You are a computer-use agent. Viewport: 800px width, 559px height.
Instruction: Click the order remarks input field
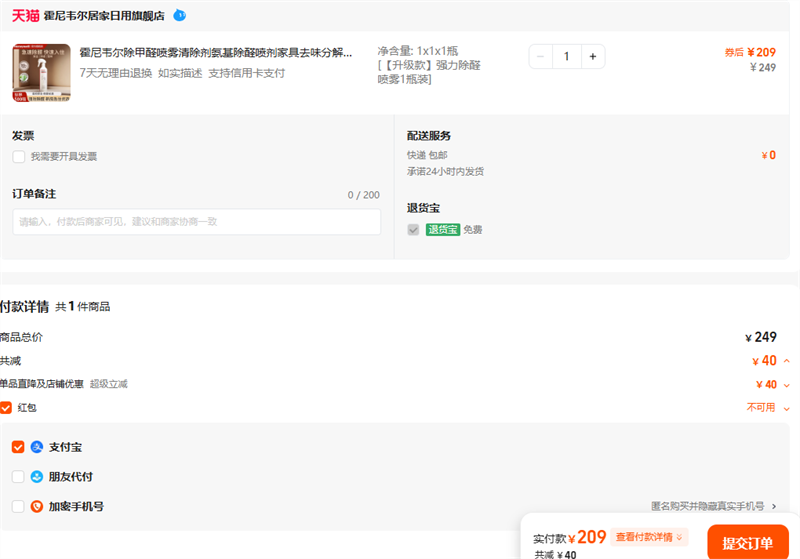tap(196, 222)
